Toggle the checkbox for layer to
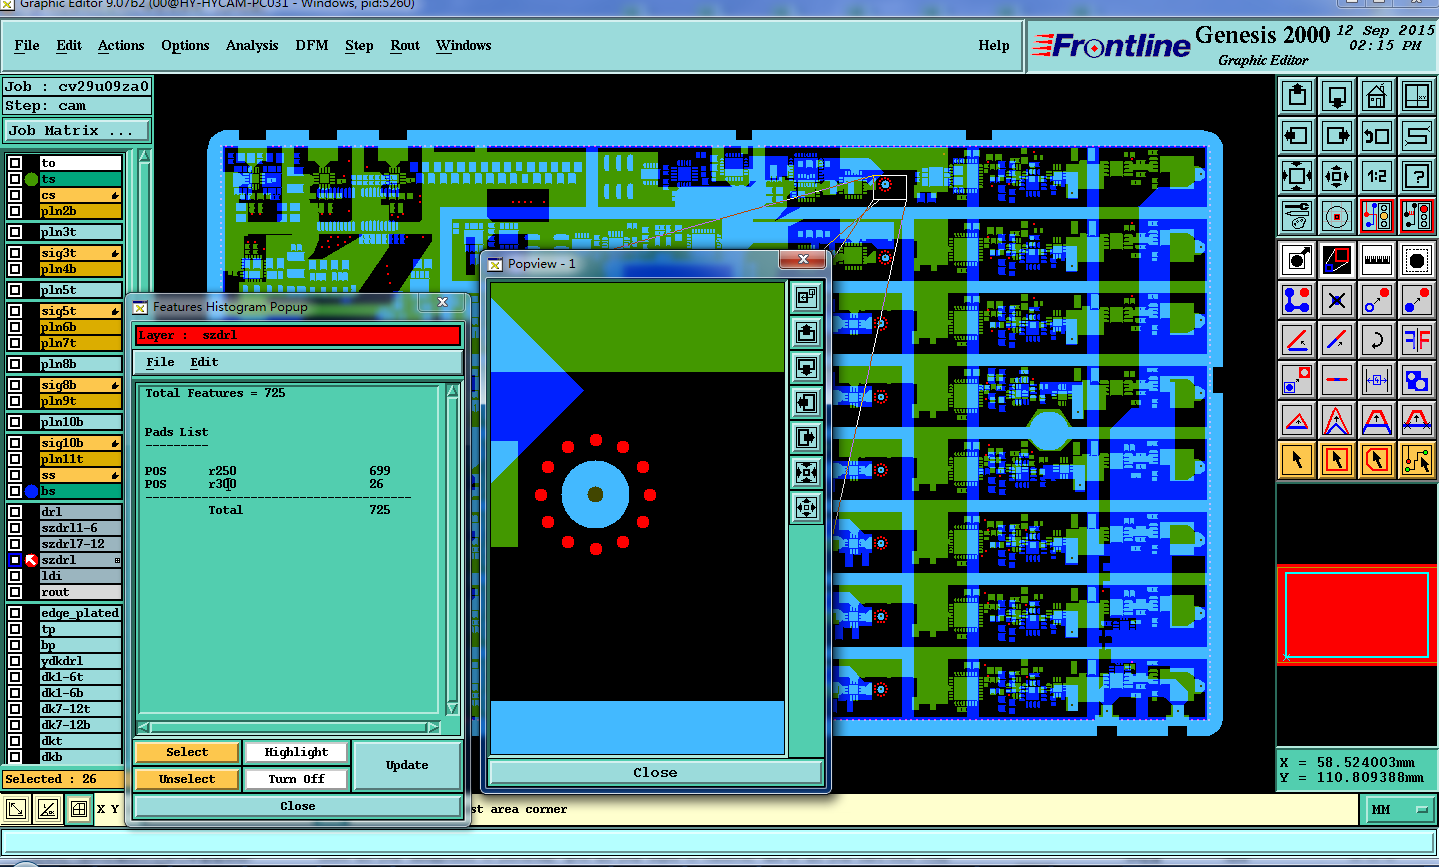Screen dimensions: 1439x867 coord(15,163)
